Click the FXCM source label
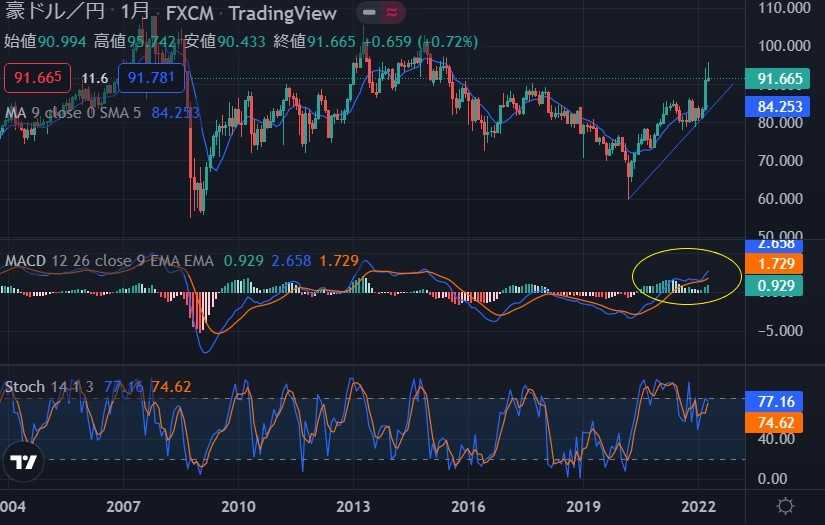This screenshot has width=825, height=525. point(189,13)
